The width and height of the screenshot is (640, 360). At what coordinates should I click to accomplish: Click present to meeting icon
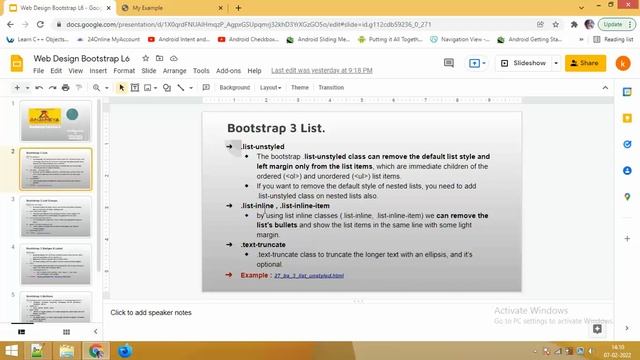coord(474,63)
